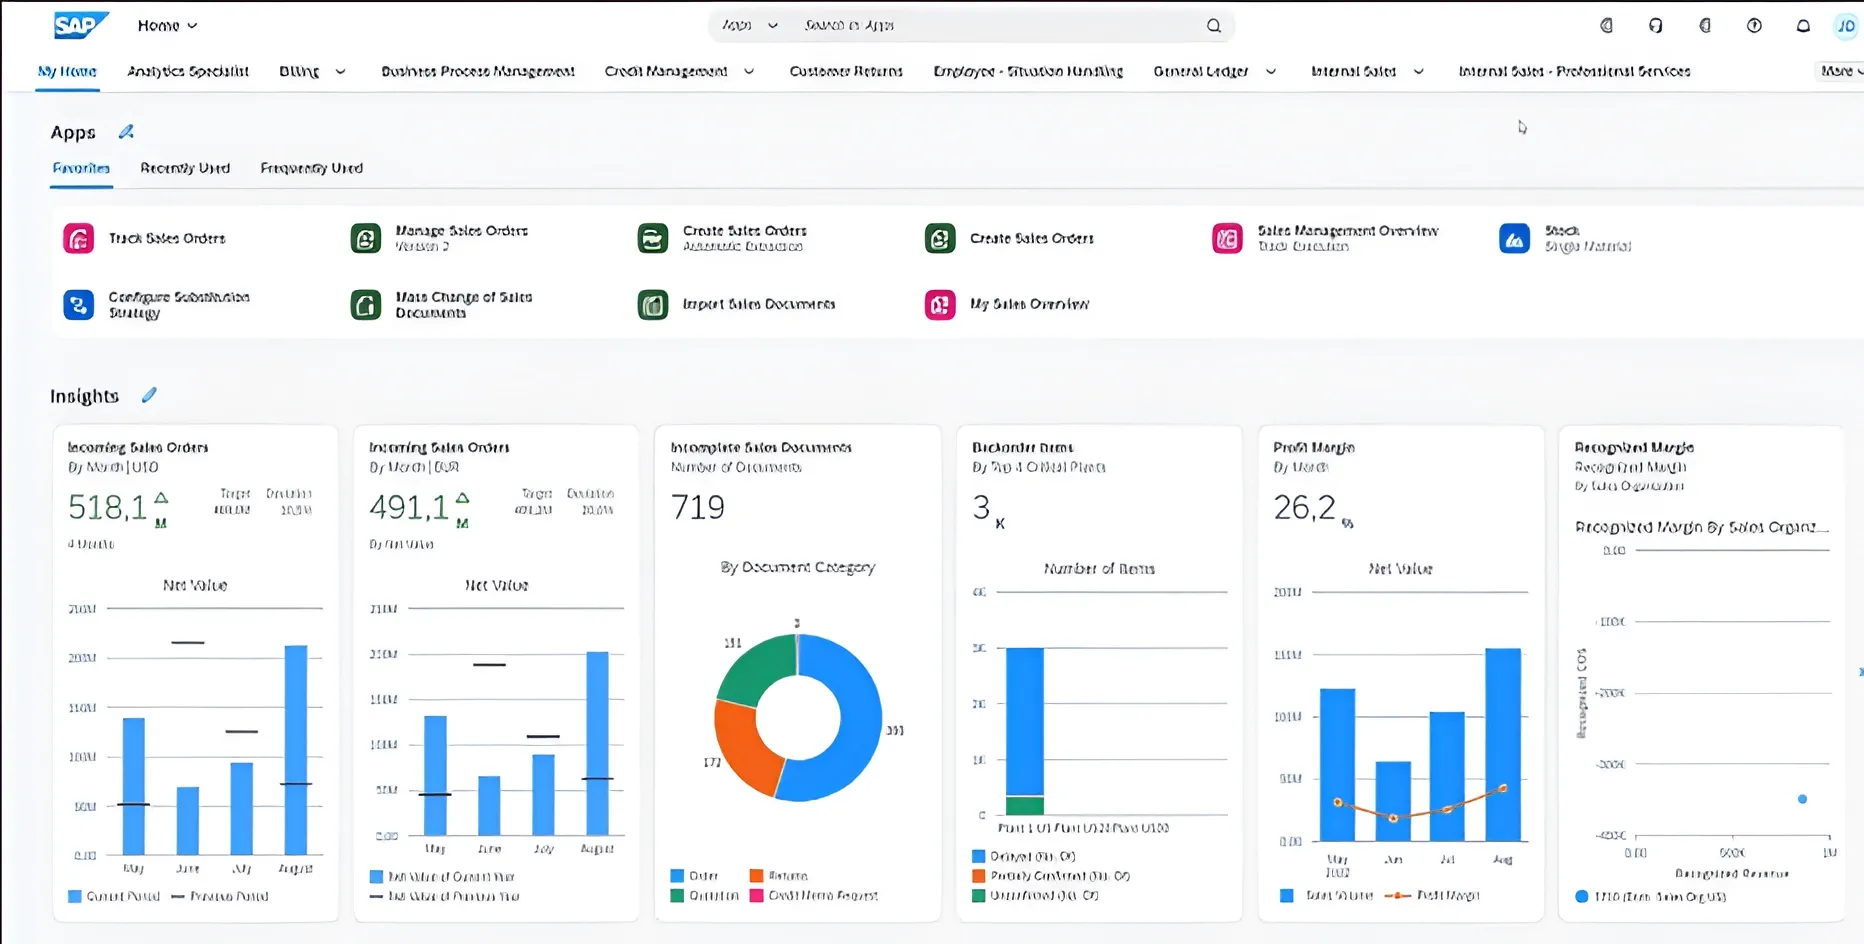Open the General Ledger dropdown arrow
This screenshot has width=1864, height=944.
tap(1271, 72)
